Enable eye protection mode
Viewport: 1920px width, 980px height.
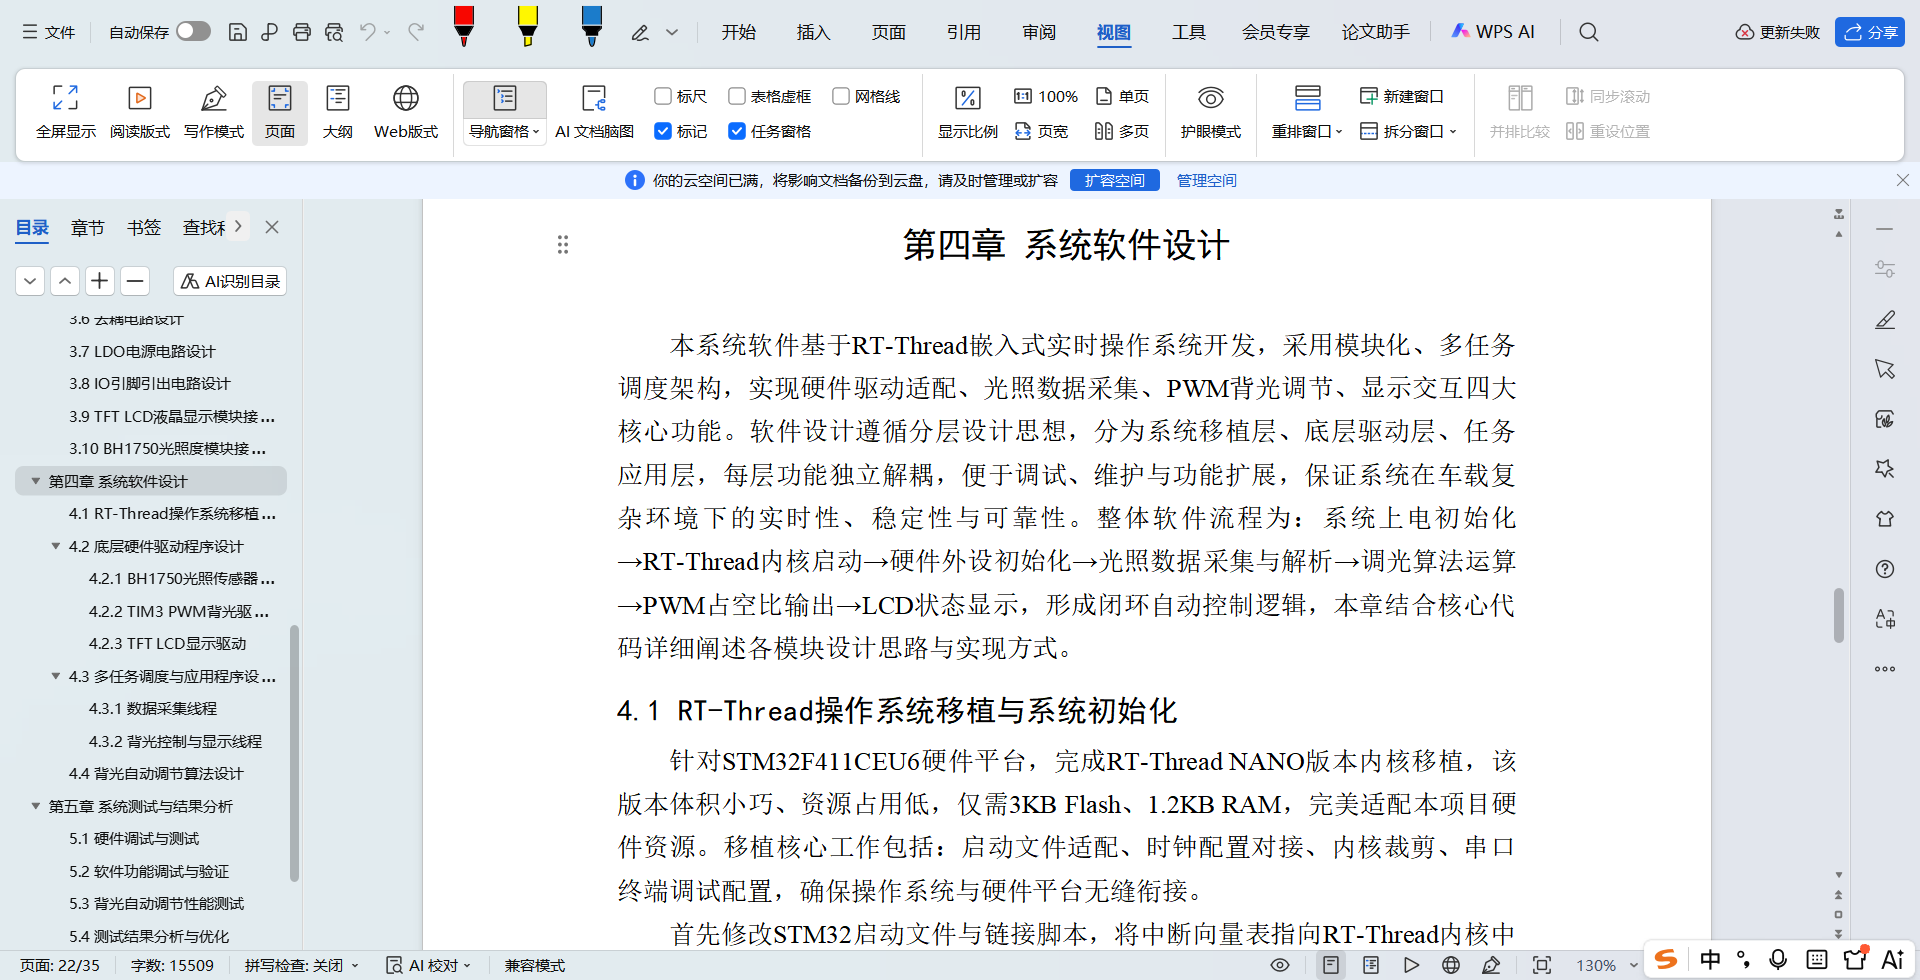pos(1210,111)
